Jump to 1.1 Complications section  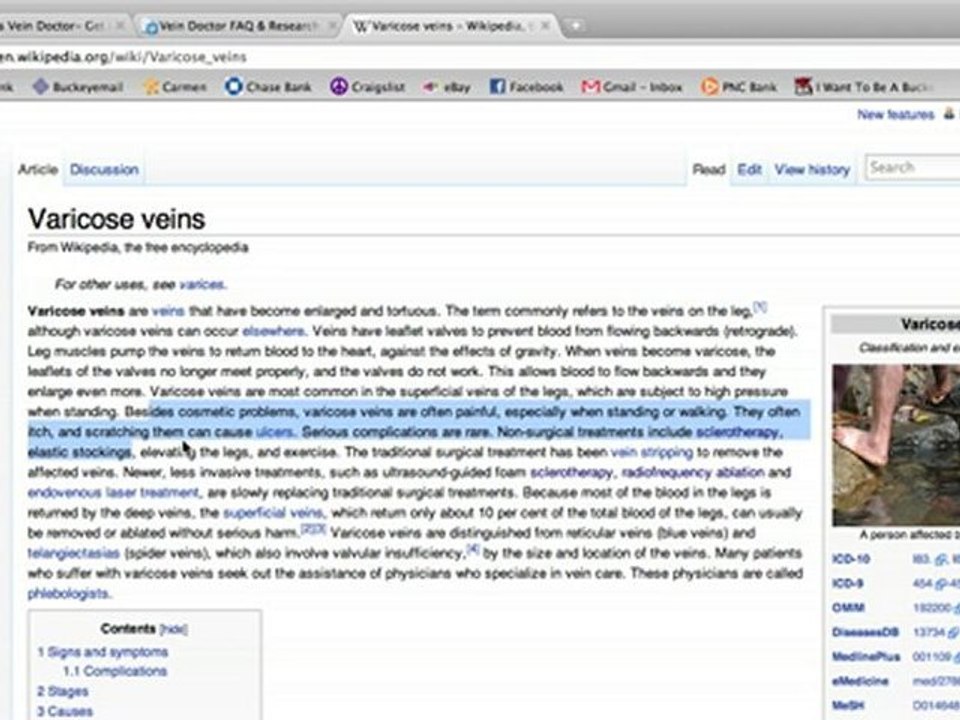pos(115,672)
